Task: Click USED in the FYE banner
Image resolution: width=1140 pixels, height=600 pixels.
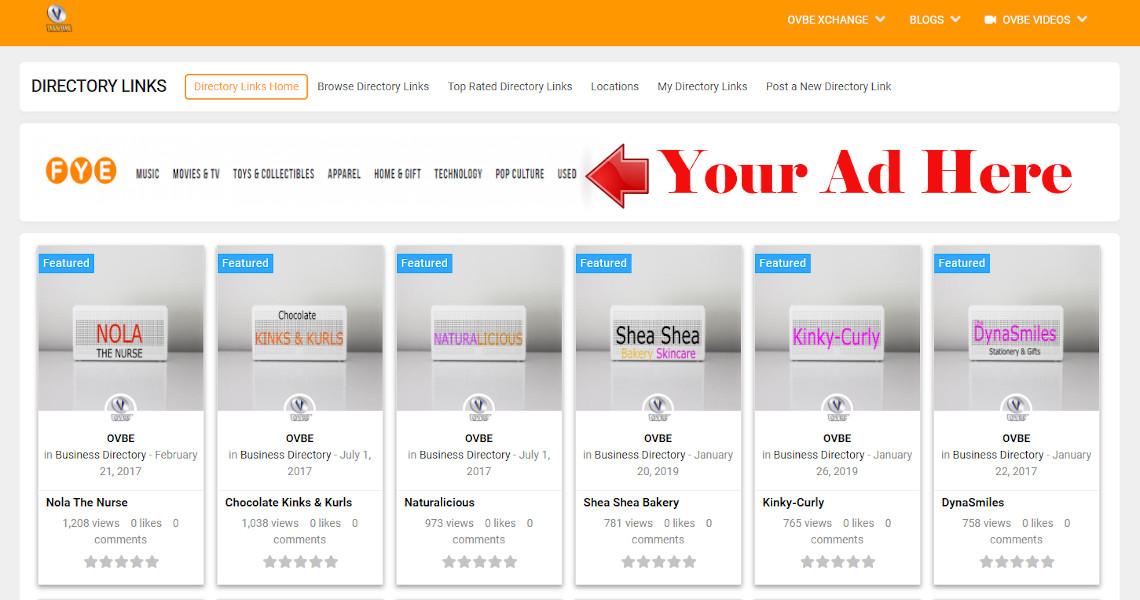Action: [567, 174]
